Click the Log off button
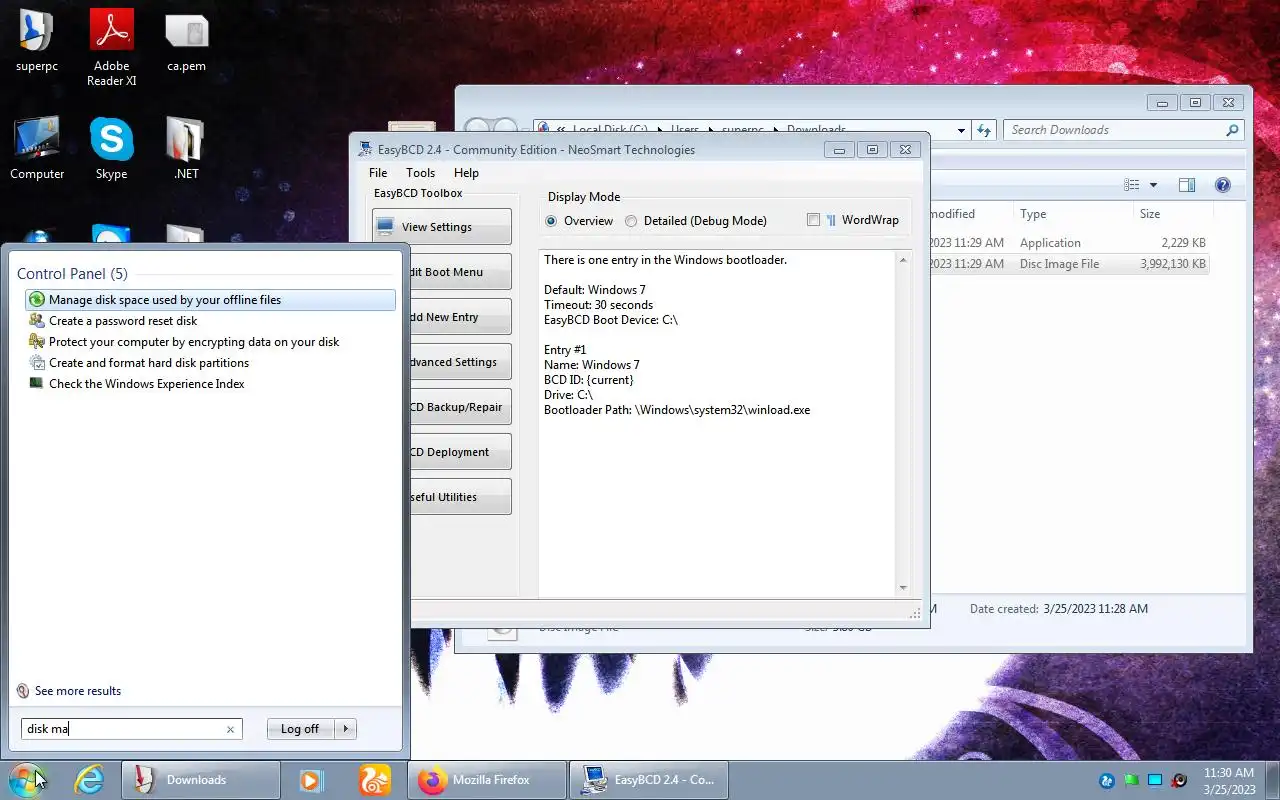 point(300,729)
